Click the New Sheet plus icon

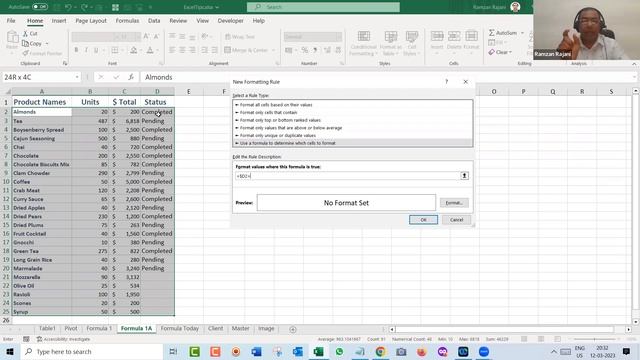[x=293, y=329]
